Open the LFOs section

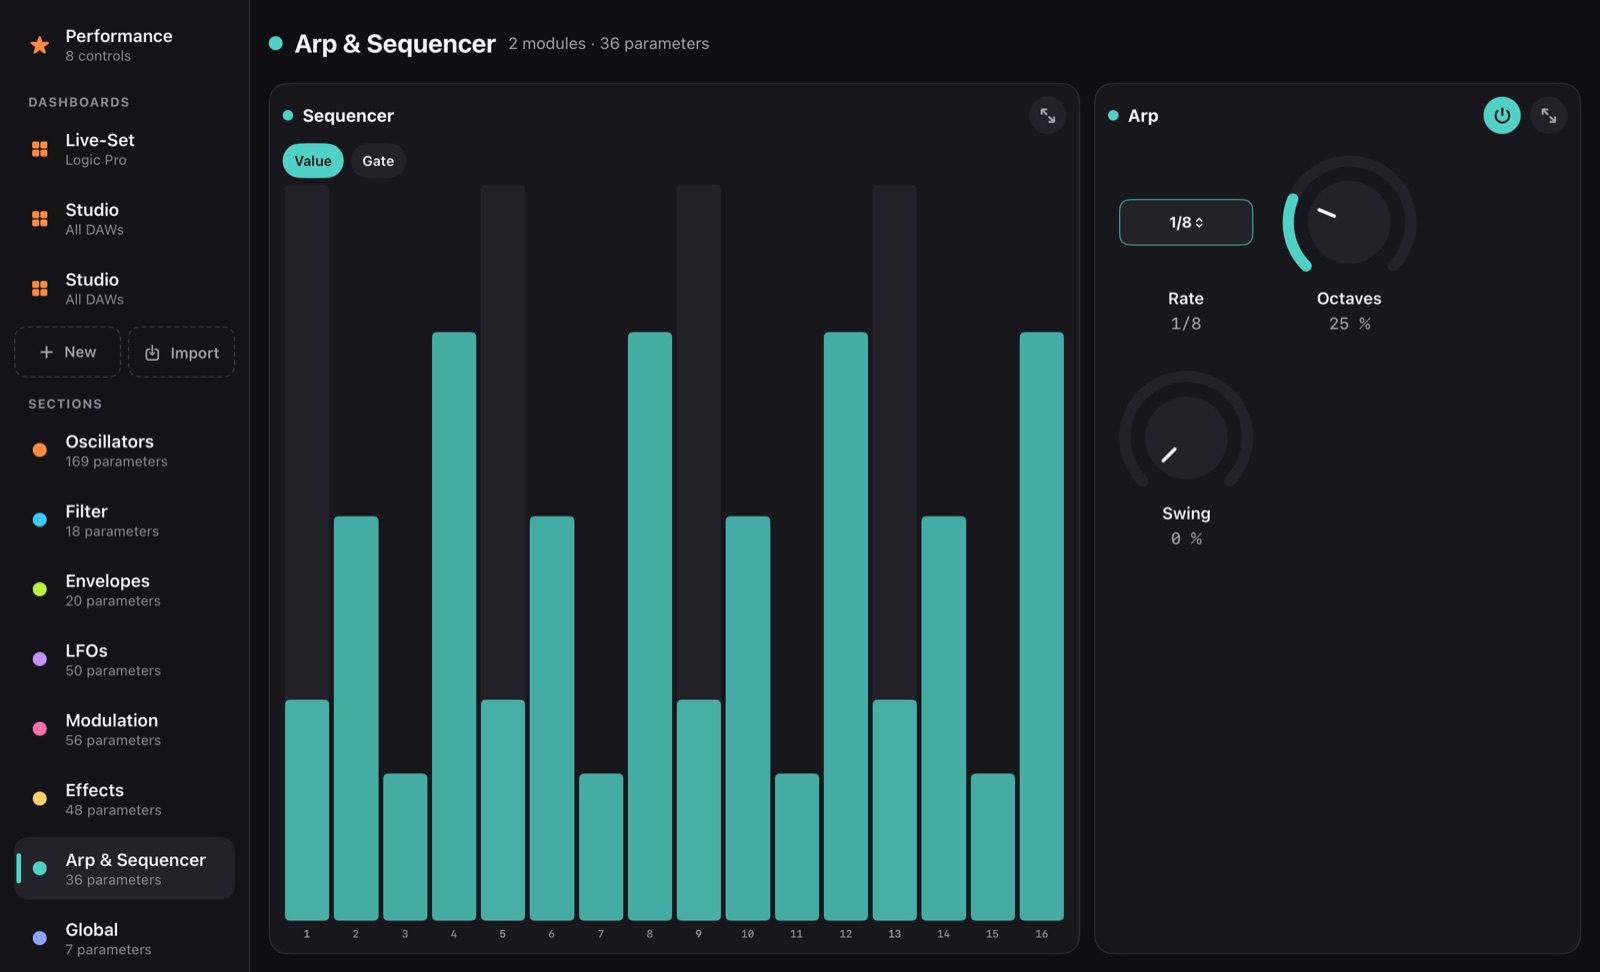(x=125, y=659)
